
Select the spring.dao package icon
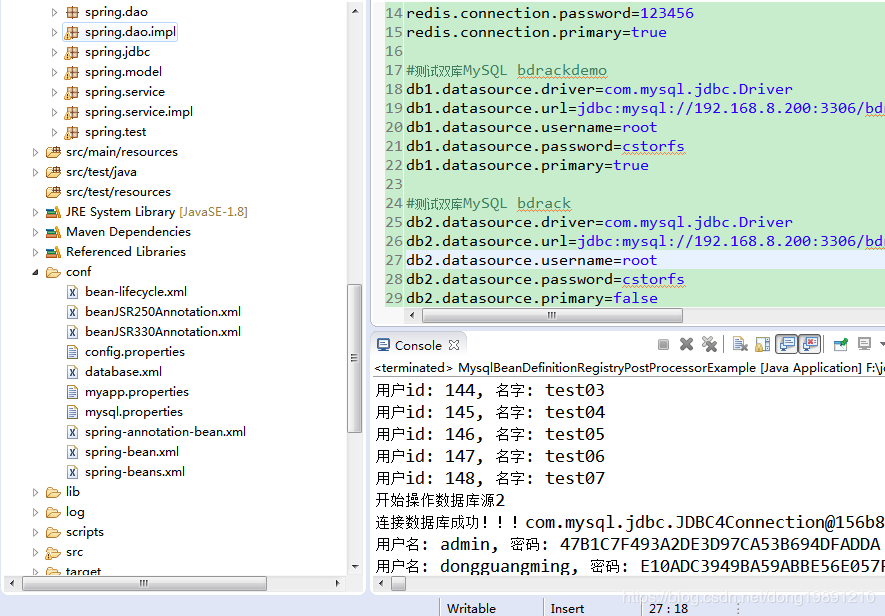(x=72, y=12)
